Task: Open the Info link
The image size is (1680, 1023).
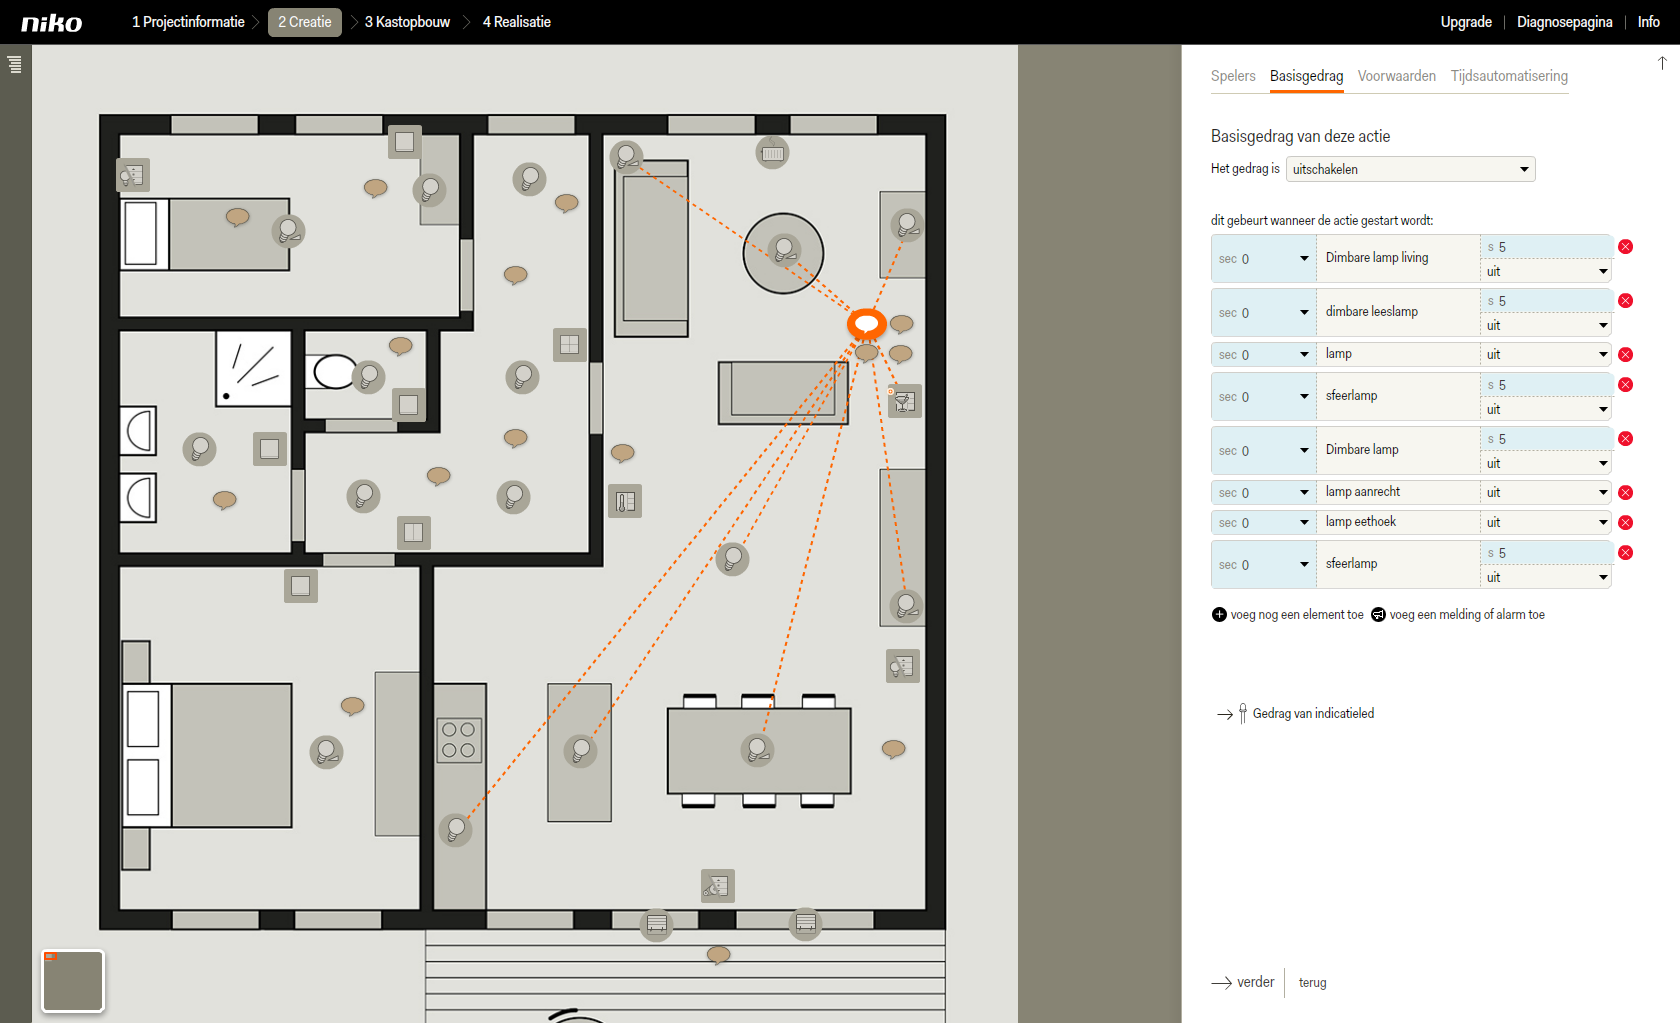Action: coord(1648,22)
